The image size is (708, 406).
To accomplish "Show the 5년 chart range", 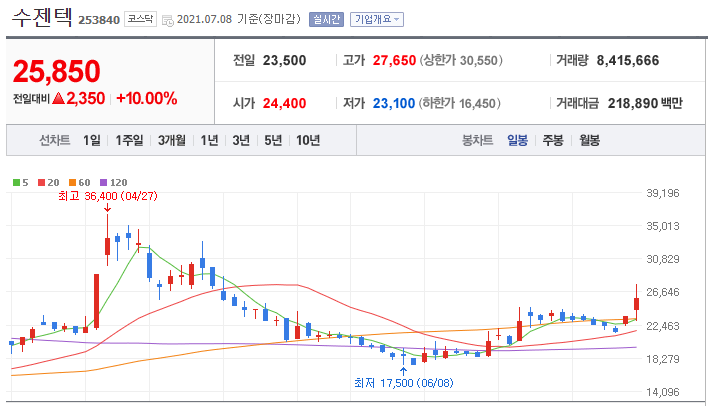I will [273, 140].
